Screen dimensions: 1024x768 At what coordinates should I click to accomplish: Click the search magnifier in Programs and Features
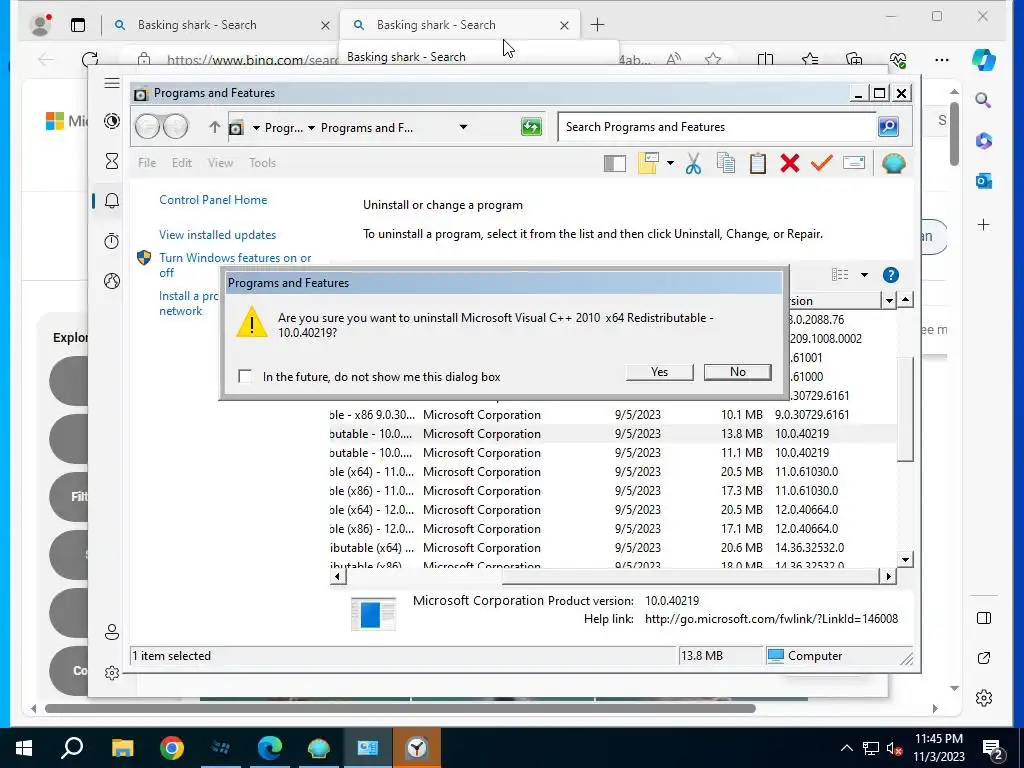pos(888,127)
